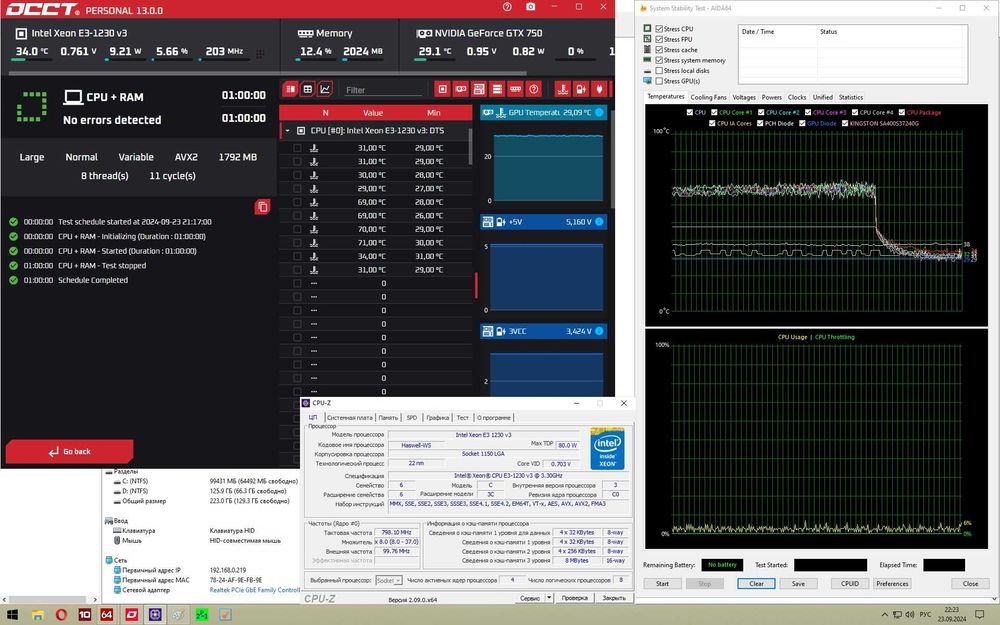This screenshot has height=625, width=1000.
Task: Open Сервис dropdown arrow in CPU-Z
Action: click(549, 598)
